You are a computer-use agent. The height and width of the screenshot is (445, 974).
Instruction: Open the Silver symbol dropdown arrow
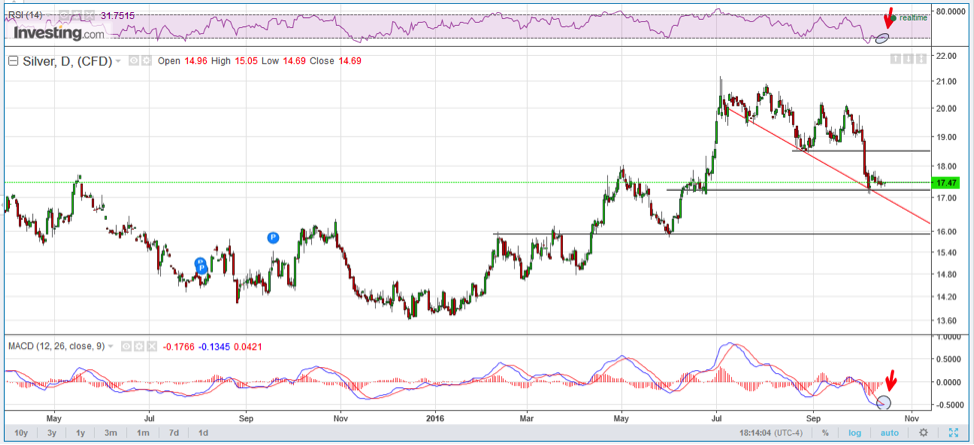[x=118, y=61]
